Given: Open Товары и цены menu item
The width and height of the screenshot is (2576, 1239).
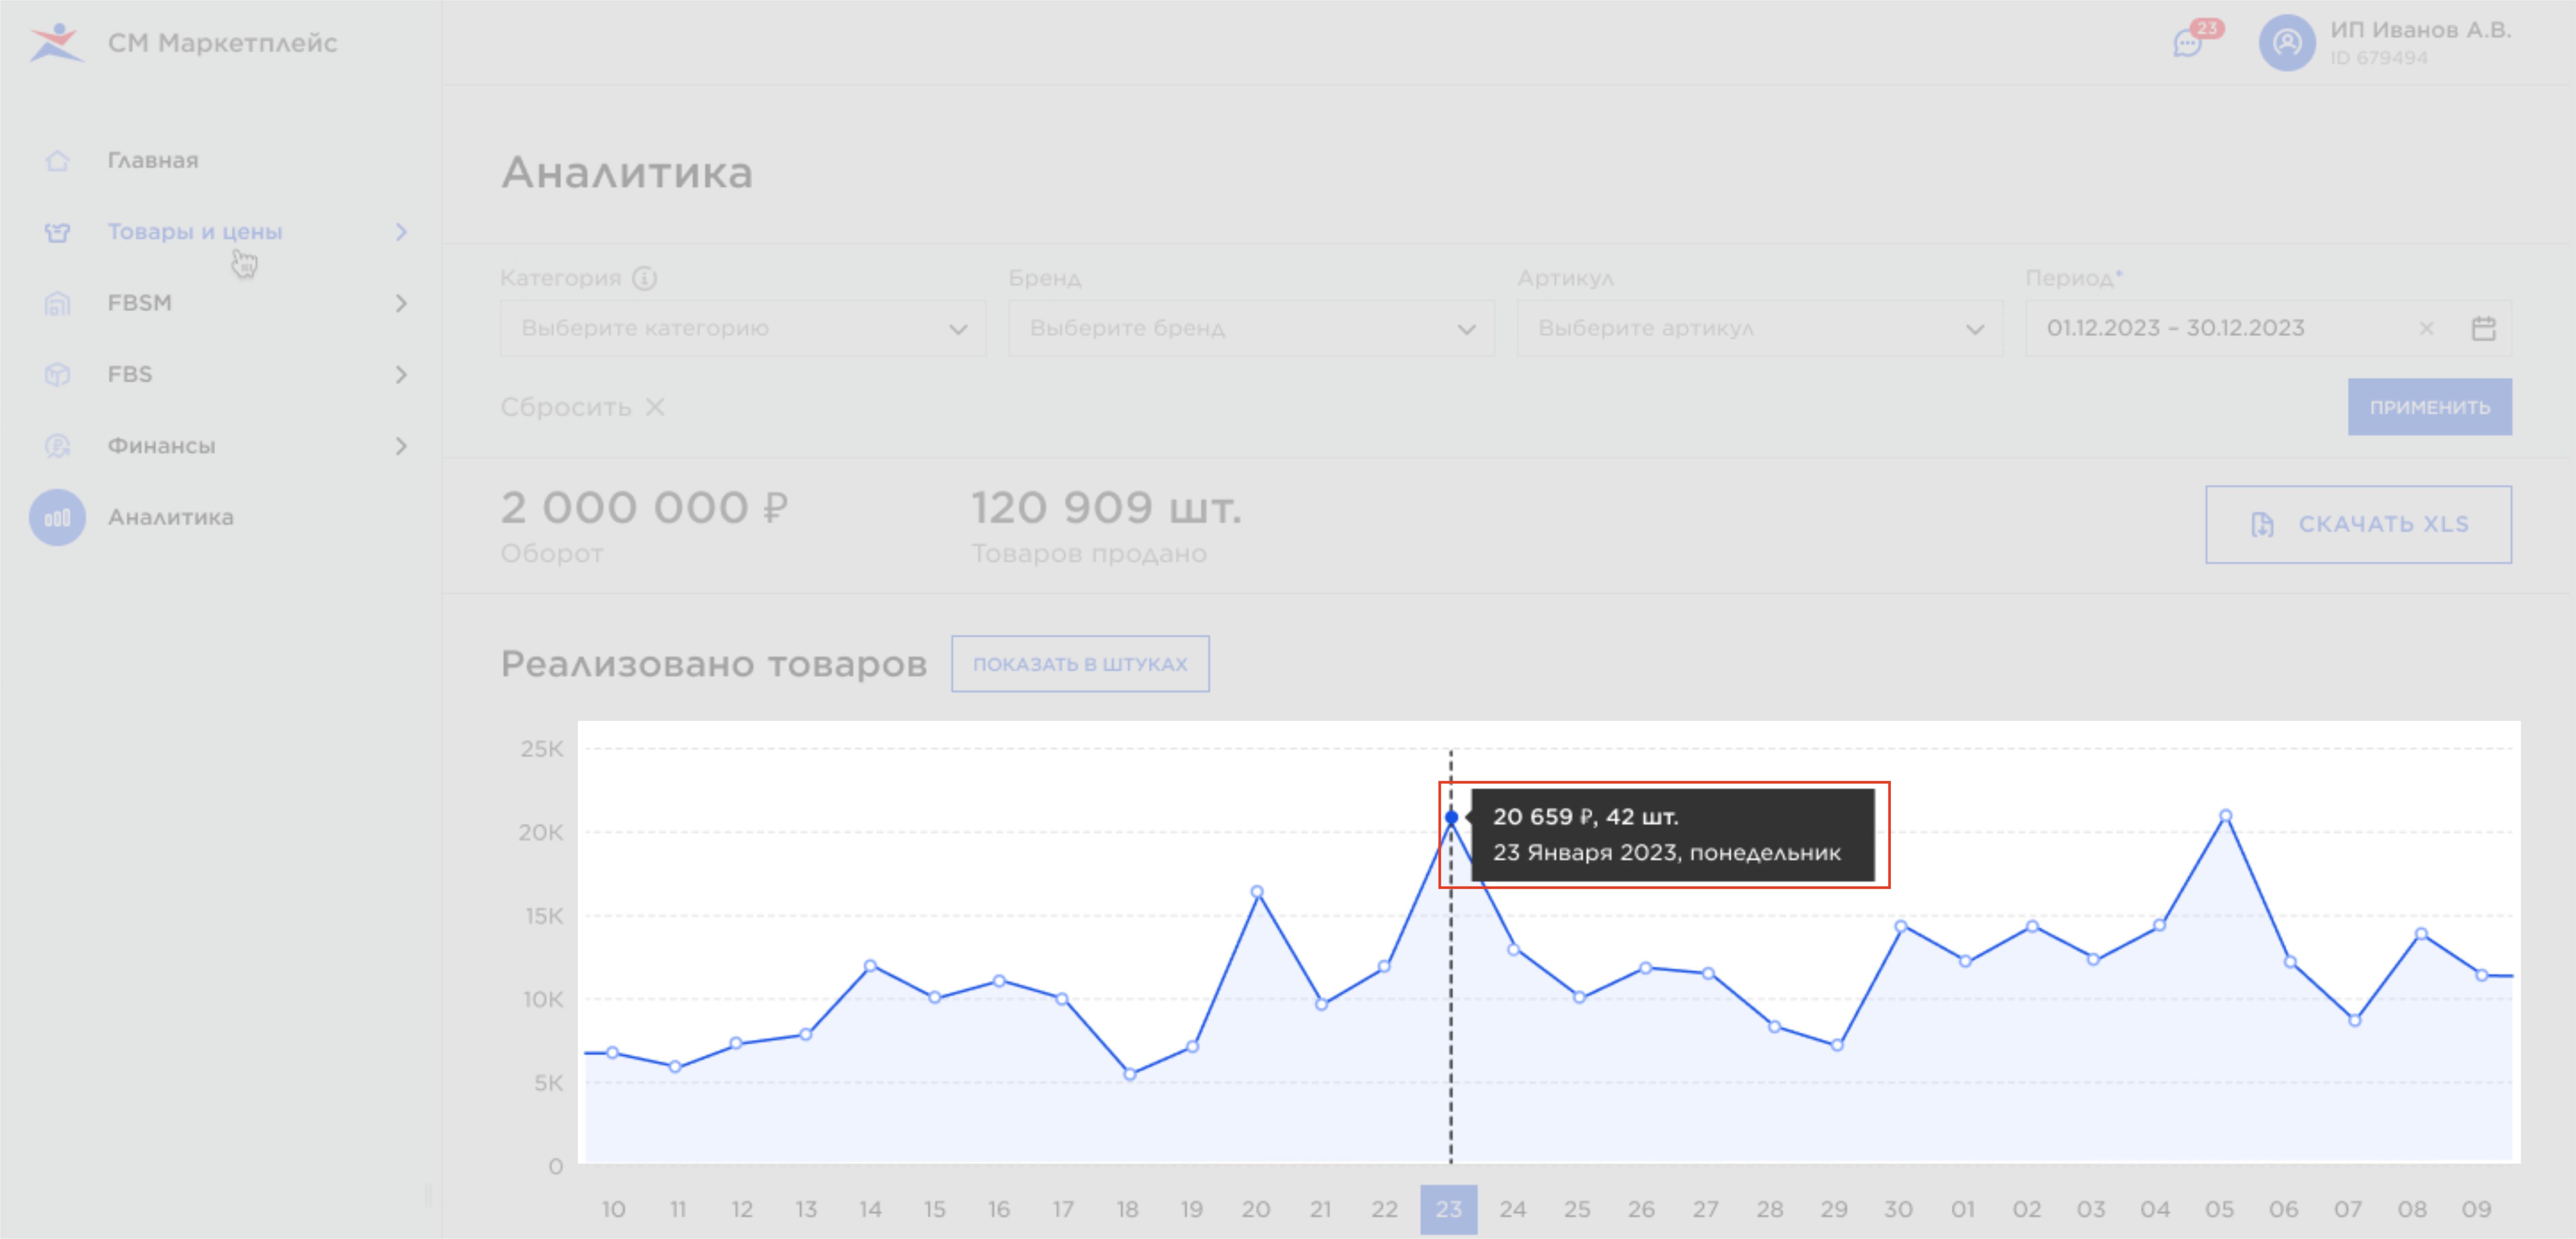Looking at the screenshot, I should coord(195,232).
